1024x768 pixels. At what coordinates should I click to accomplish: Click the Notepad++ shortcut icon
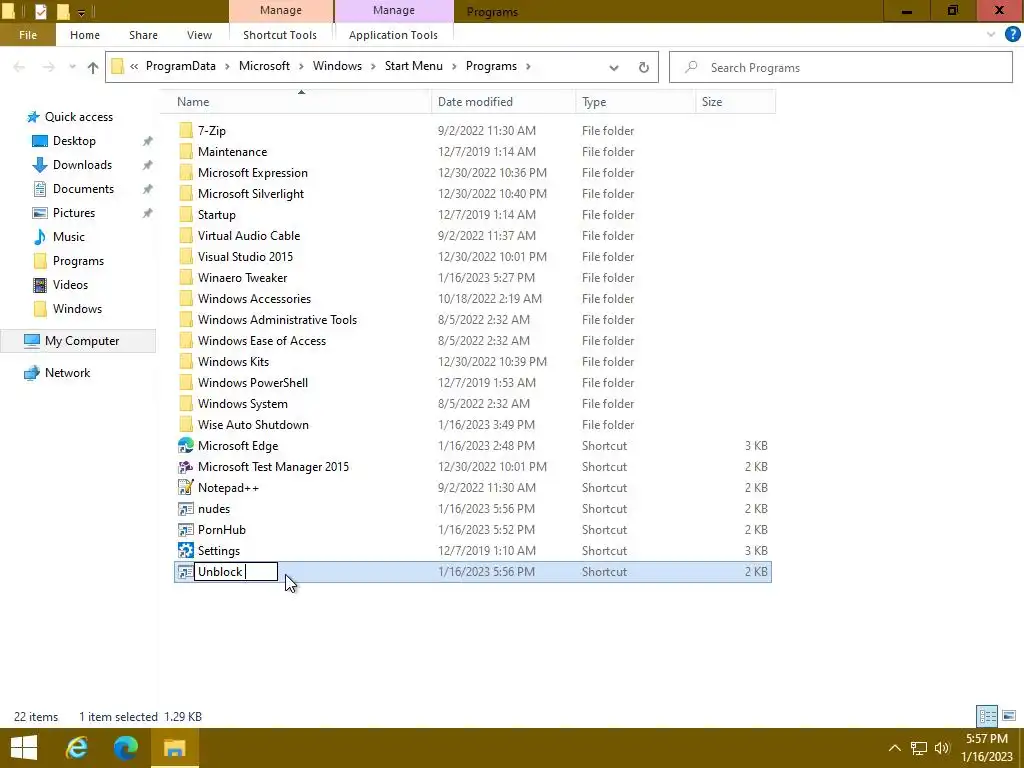click(x=186, y=488)
